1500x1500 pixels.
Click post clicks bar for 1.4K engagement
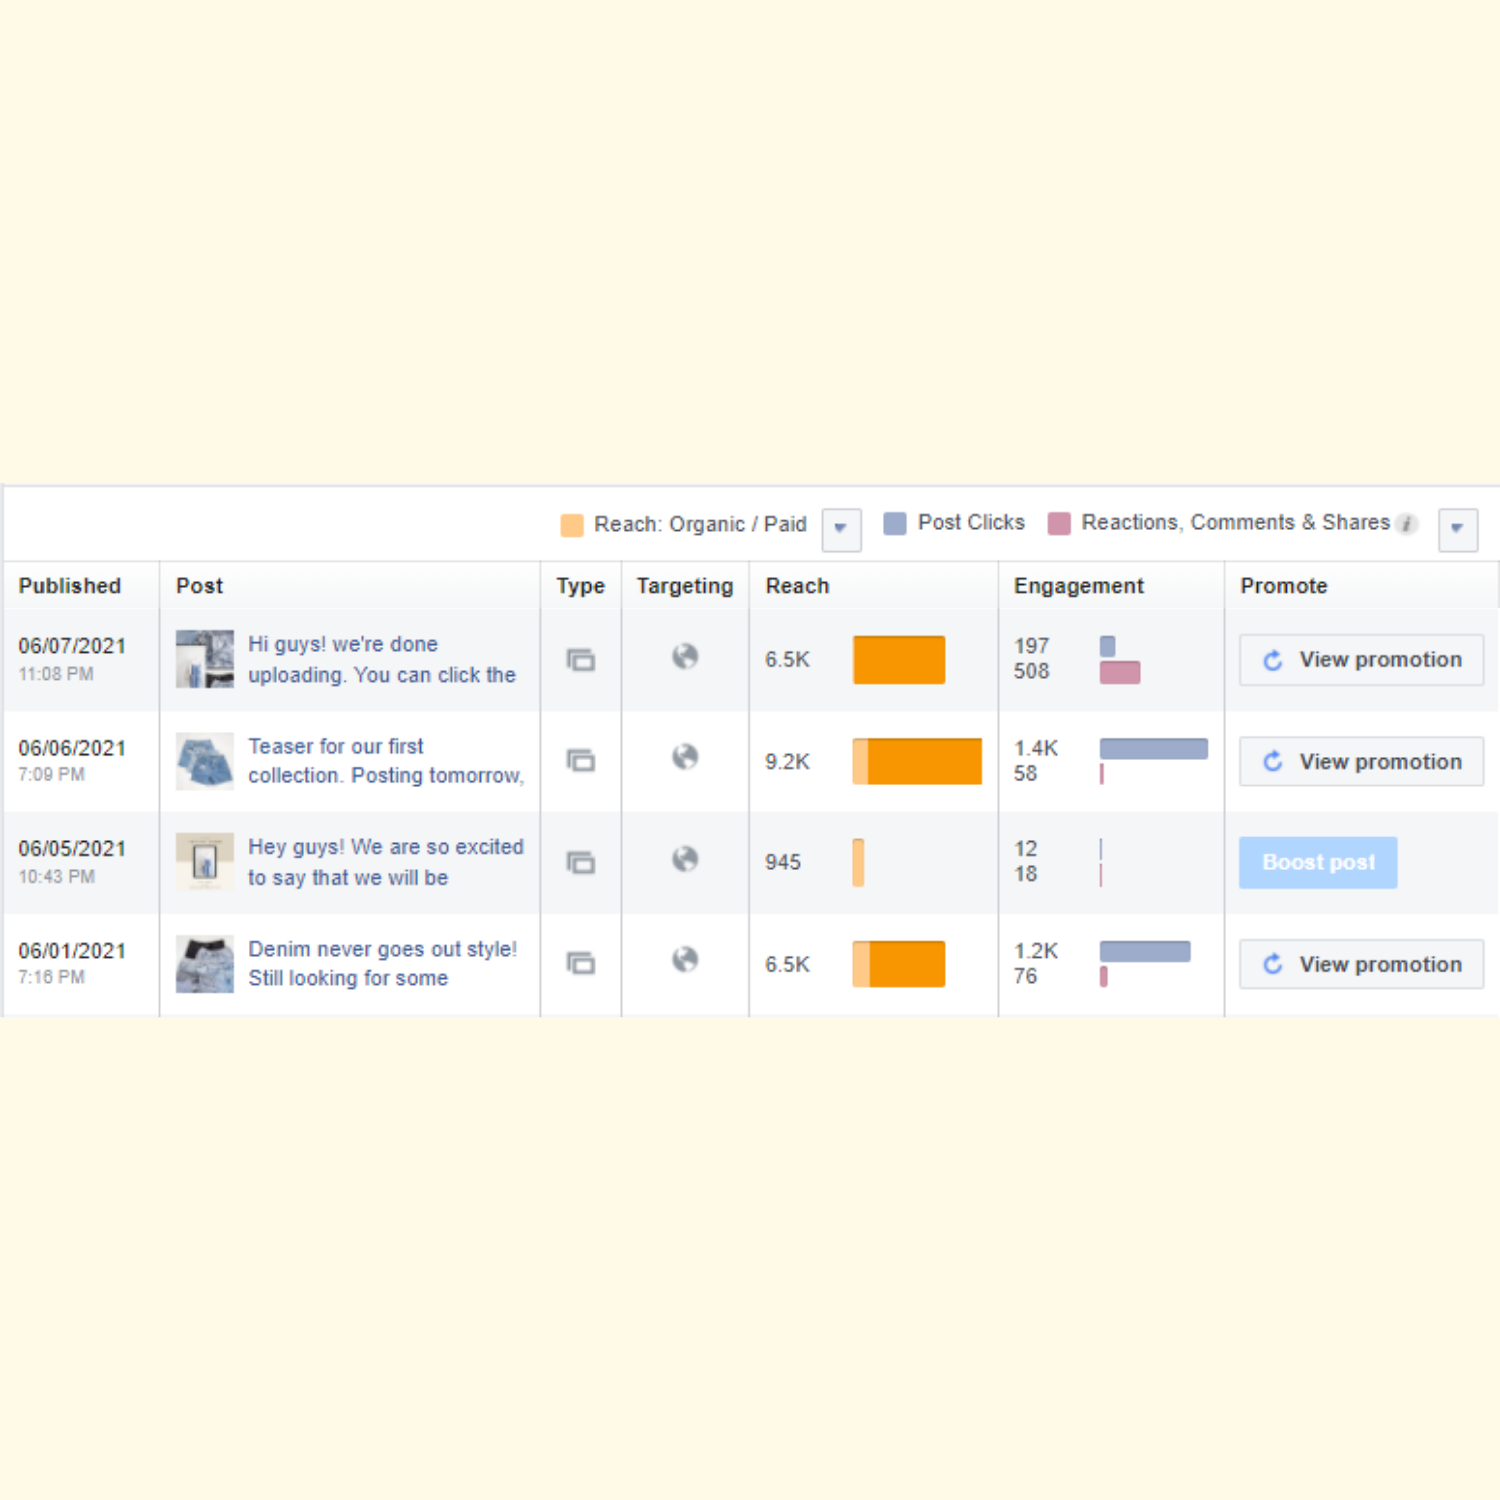1154,749
